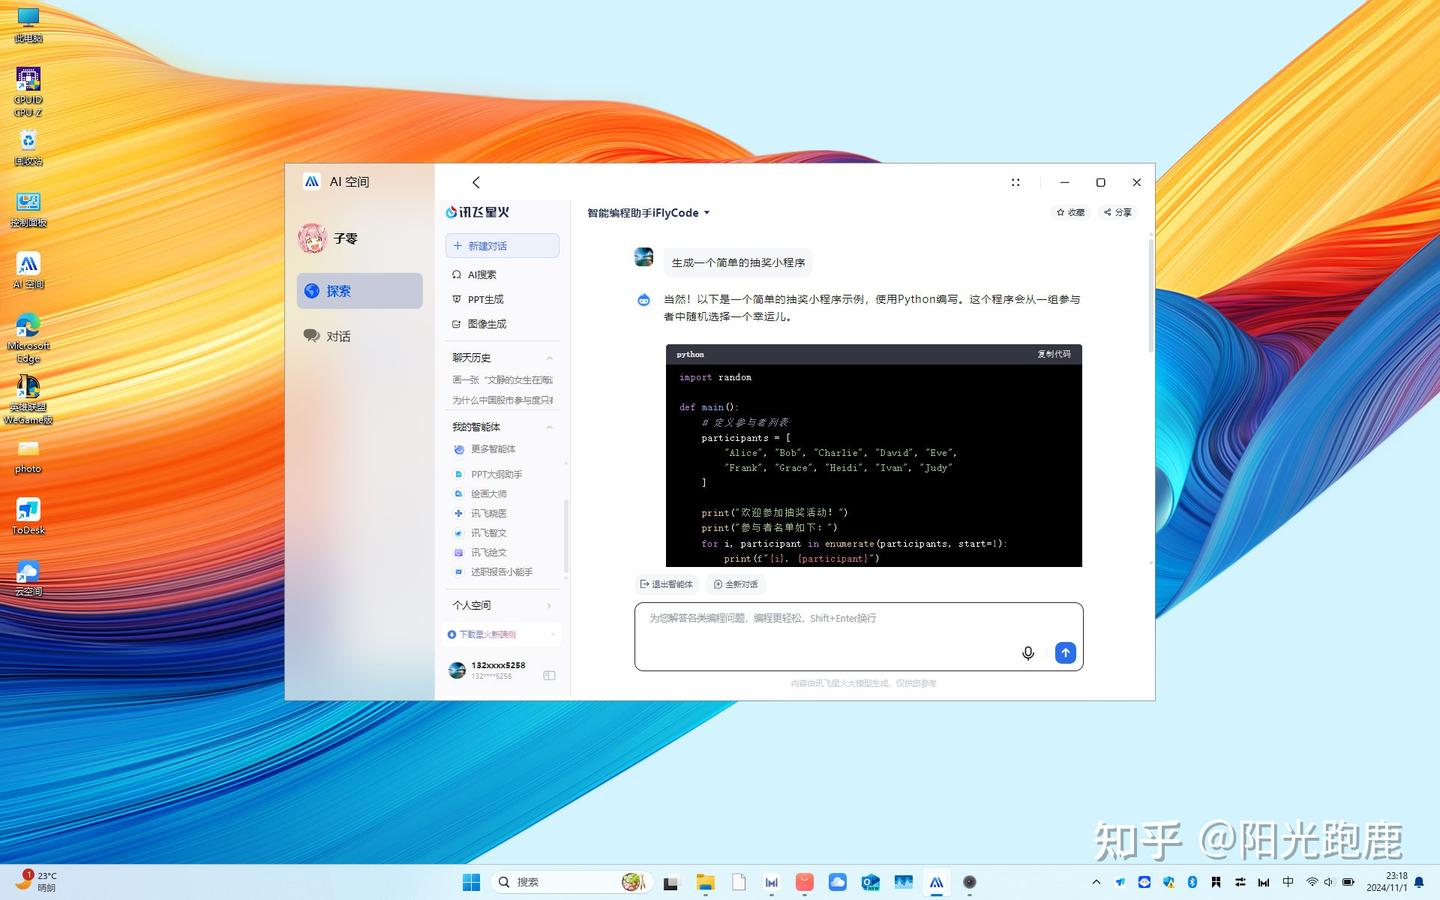Screen dimensions: 1440x900
Task: Select the 讯飞晓医 agent
Action: [480, 513]
